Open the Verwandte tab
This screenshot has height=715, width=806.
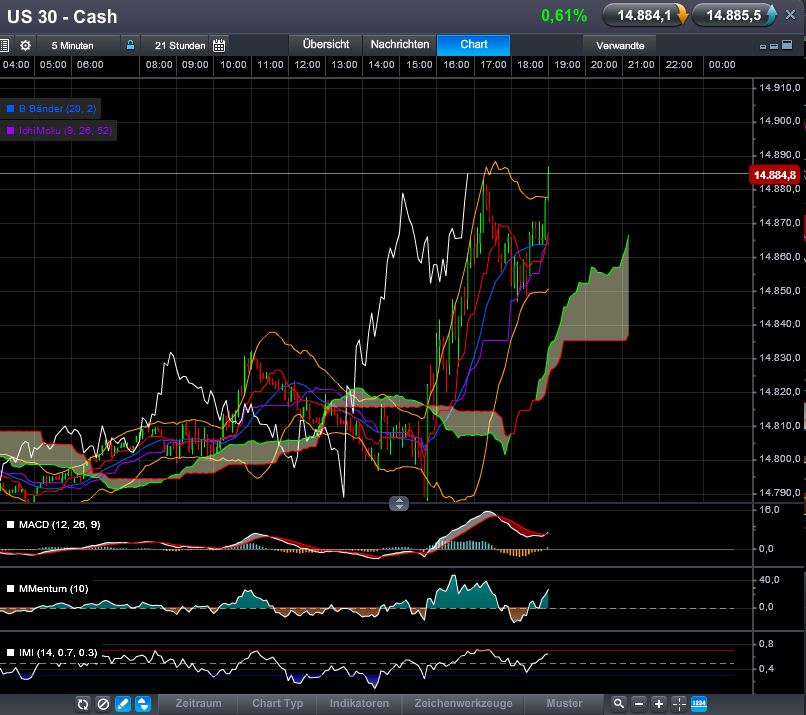[620, 45]
